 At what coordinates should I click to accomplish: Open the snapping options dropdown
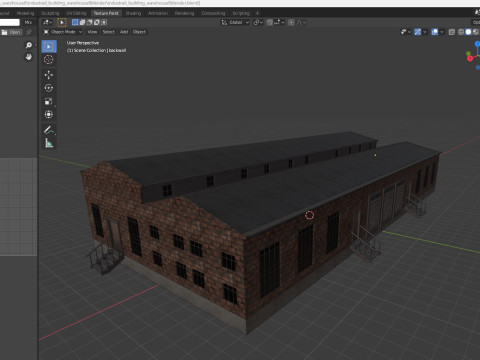pyautogui.click(x=279, y=22)
